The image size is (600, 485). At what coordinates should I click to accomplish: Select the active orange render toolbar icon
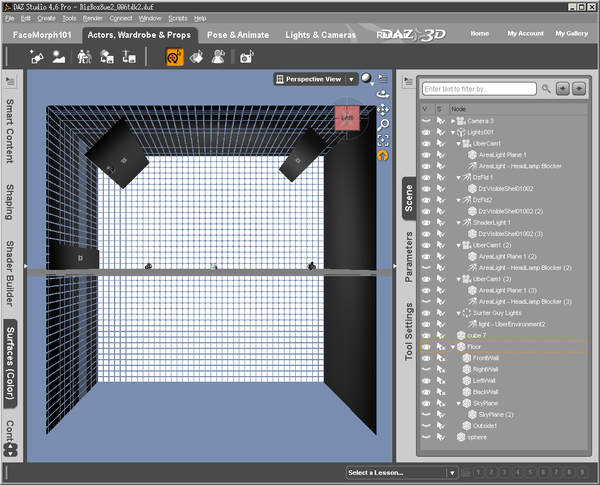pos(174,57)
